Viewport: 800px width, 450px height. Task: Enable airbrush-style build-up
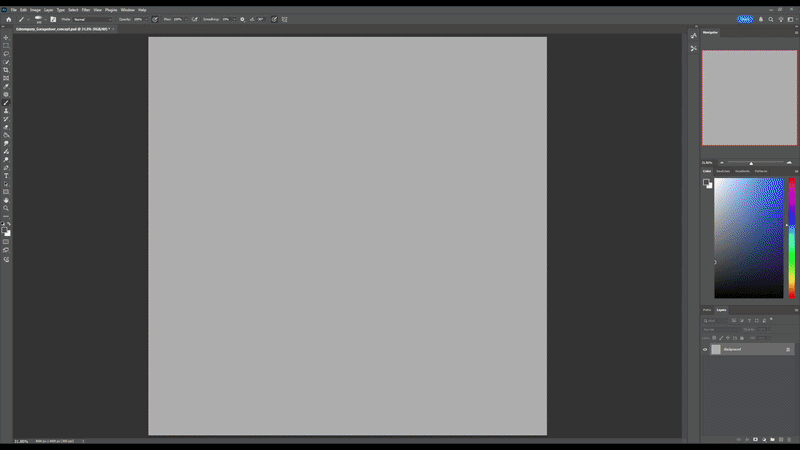tap(194, 19)
